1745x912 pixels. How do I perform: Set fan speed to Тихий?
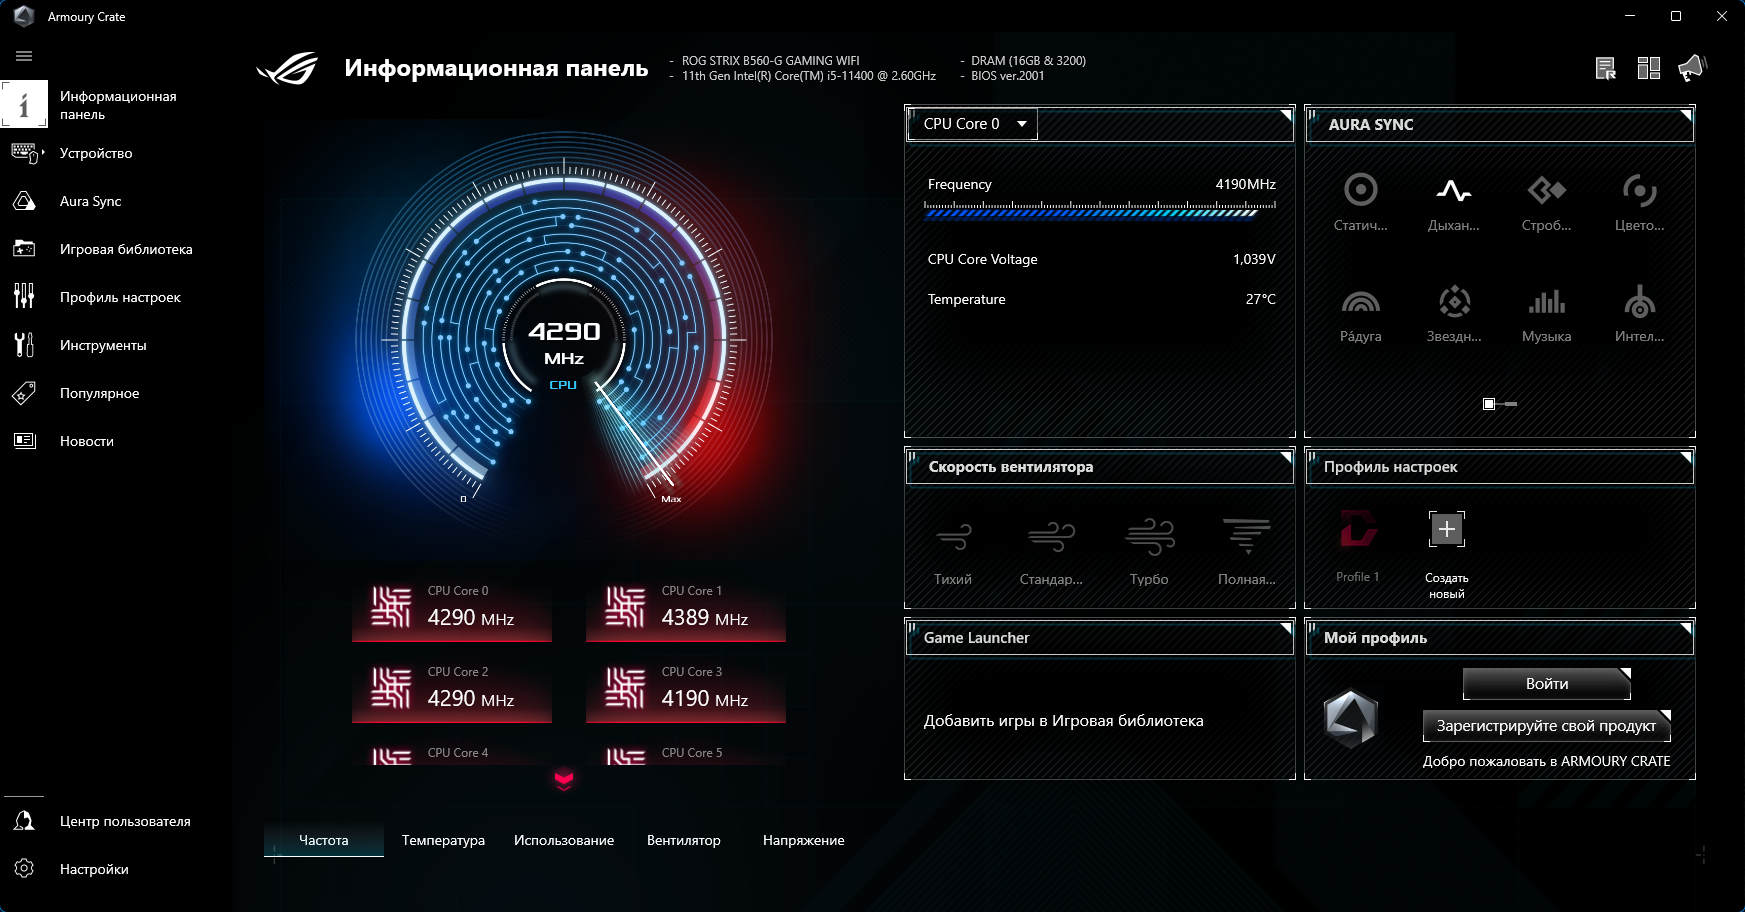point(953,551)
